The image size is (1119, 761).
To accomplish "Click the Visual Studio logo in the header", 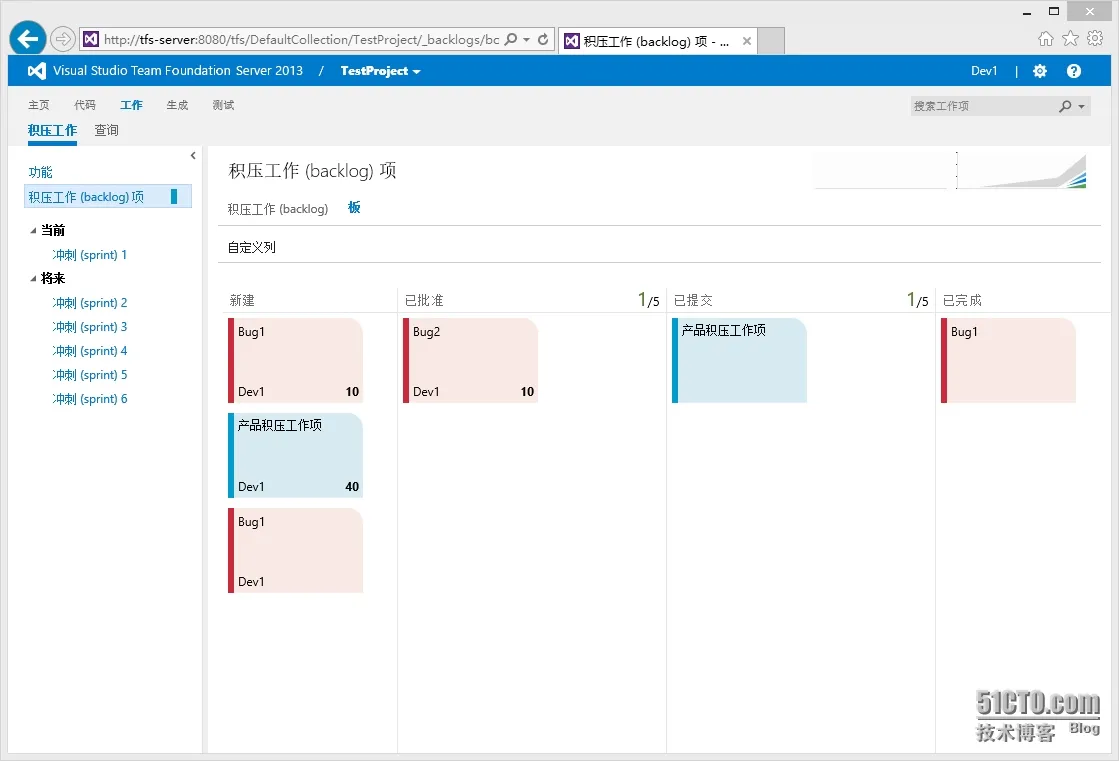I will coord(37,71).
